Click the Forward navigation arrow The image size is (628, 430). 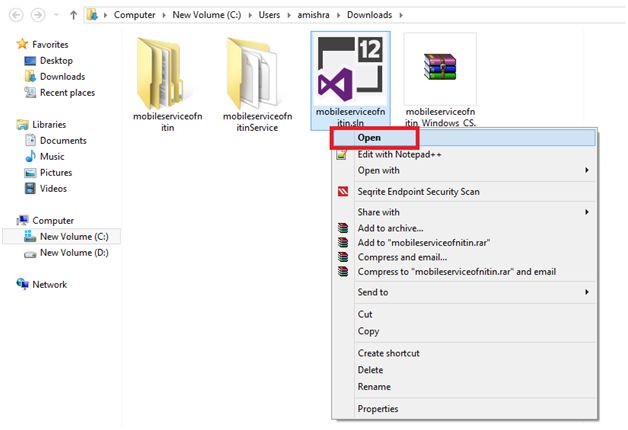coord(38,15)
